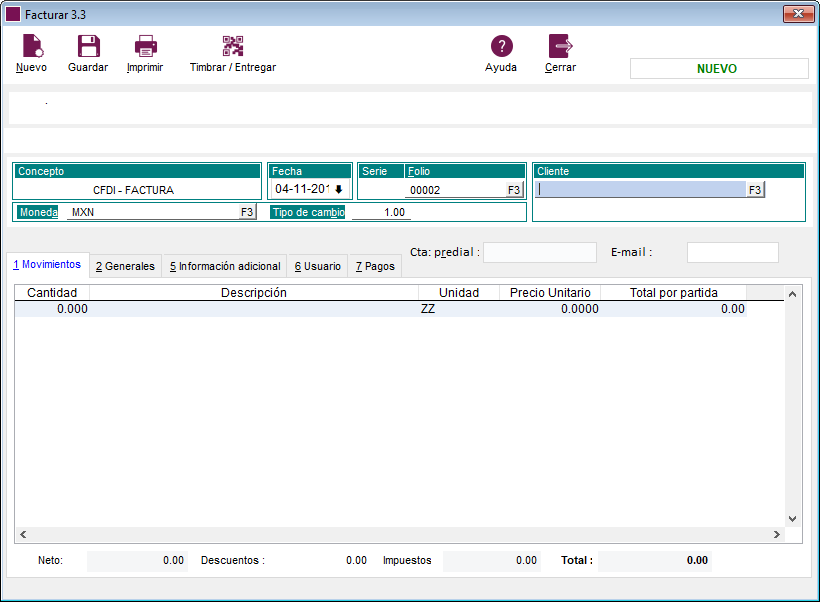Click the Total por partida column header
Screen dimensions: 820x602
[674, 293]
